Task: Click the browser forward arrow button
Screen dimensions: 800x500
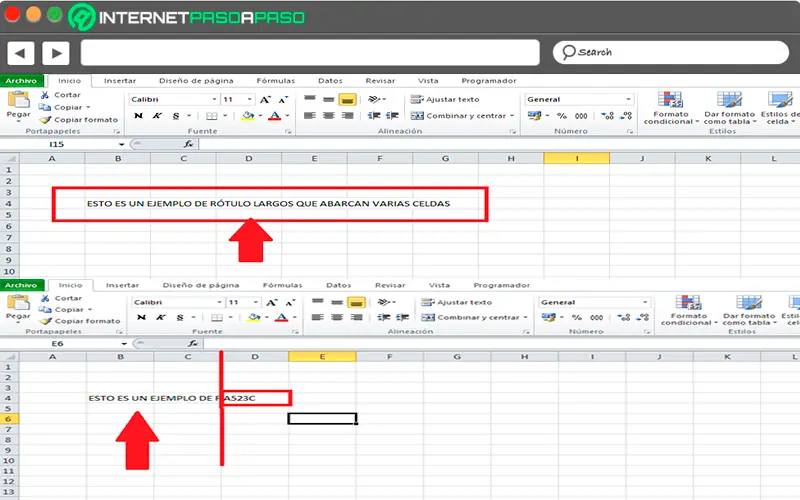Action: click(x=56, y=53)
